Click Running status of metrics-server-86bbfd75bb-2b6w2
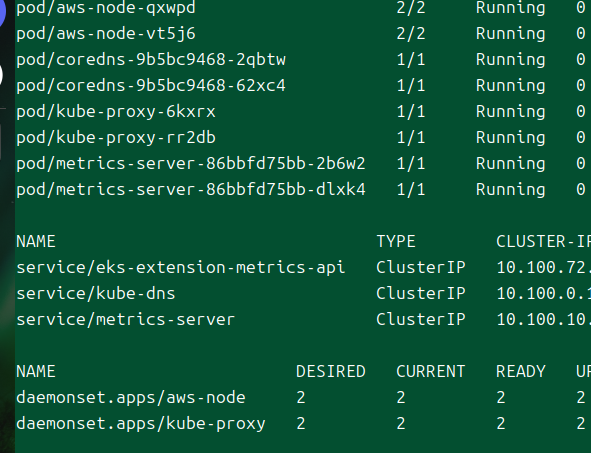This screenshot has height=453, width=591. [x=511, y=164]
